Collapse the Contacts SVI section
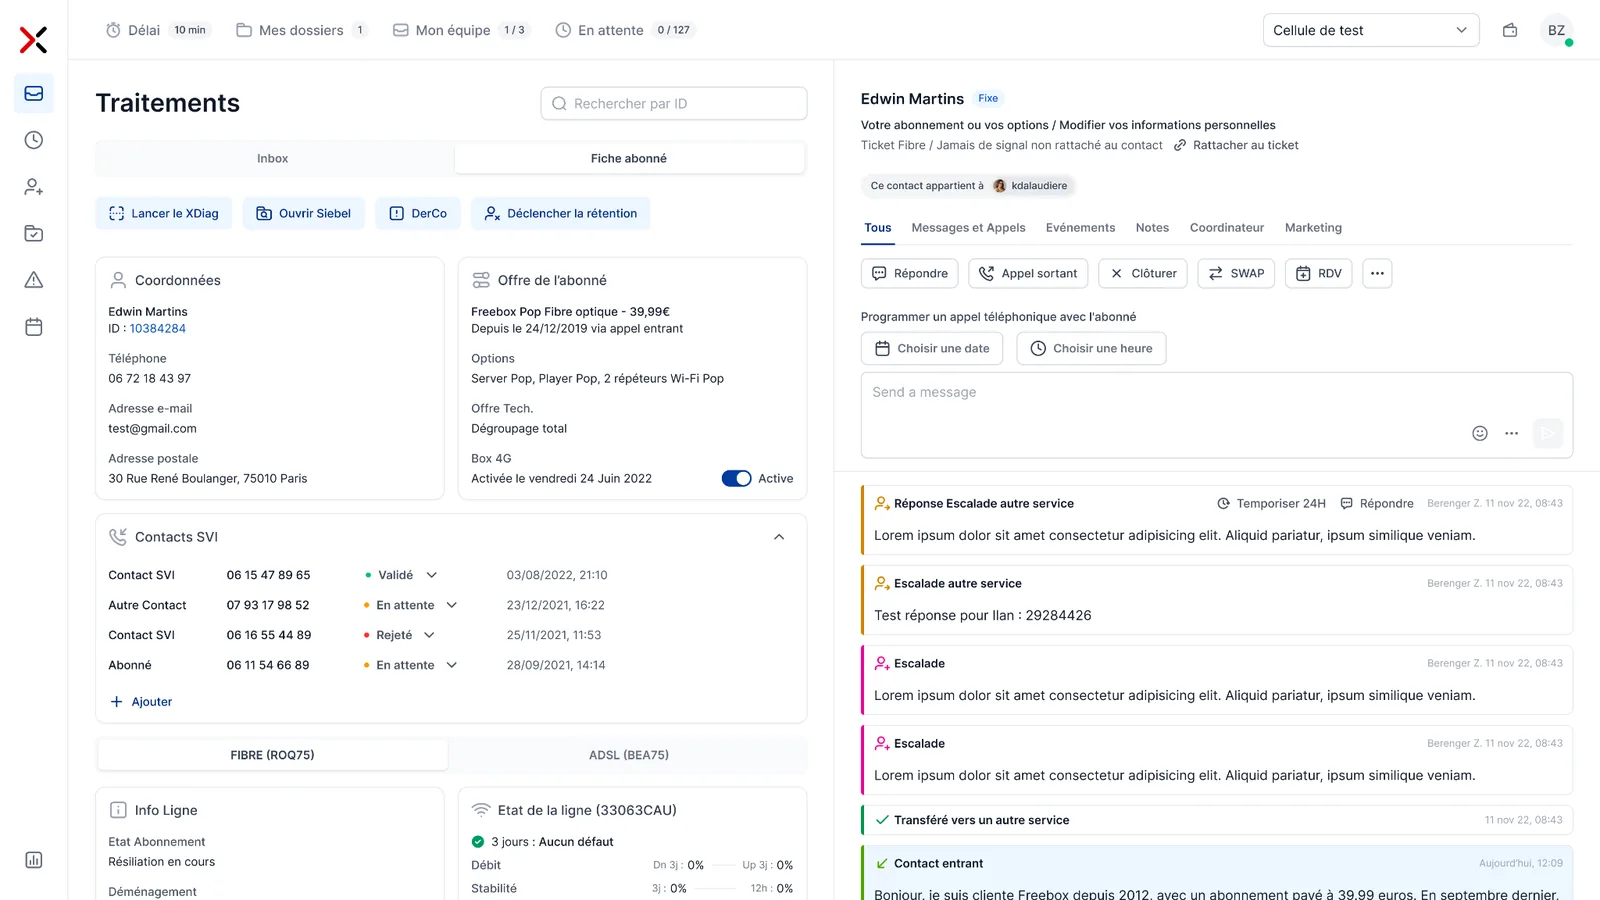Viewport: 1600px width, 900px height. [x=779, y=537]
